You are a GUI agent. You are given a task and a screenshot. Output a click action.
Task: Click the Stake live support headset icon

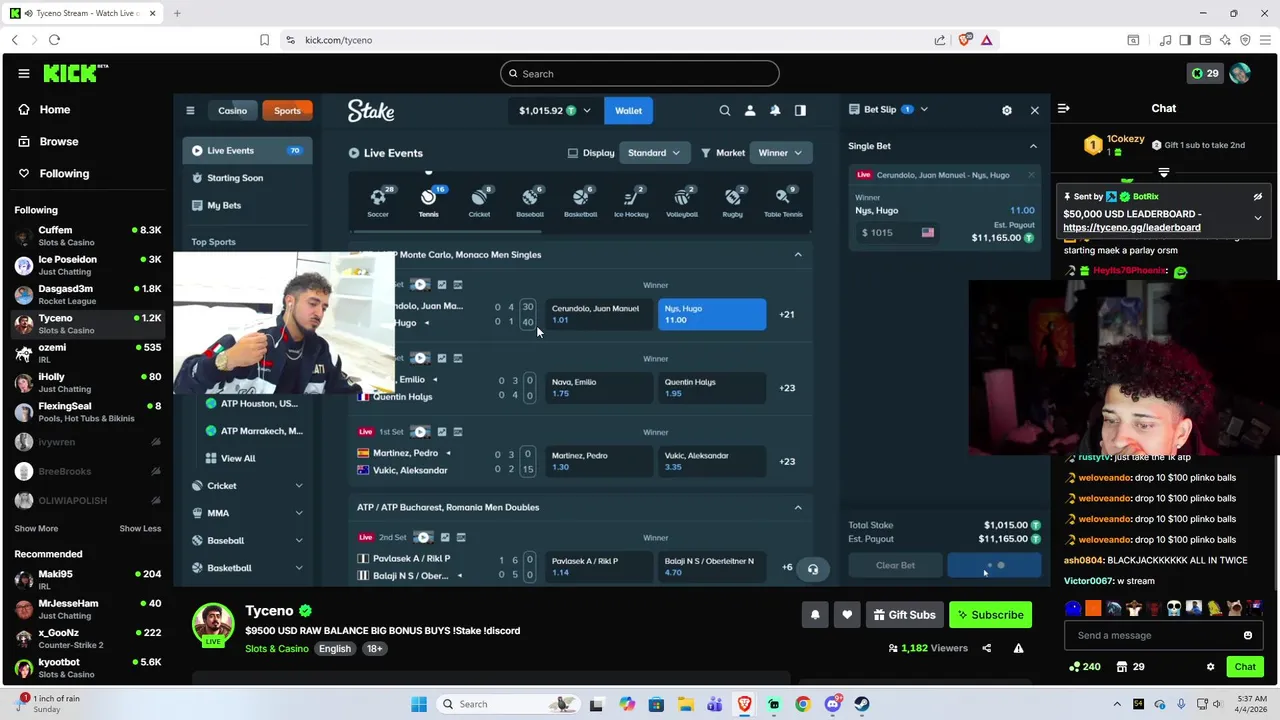(813, 569)
